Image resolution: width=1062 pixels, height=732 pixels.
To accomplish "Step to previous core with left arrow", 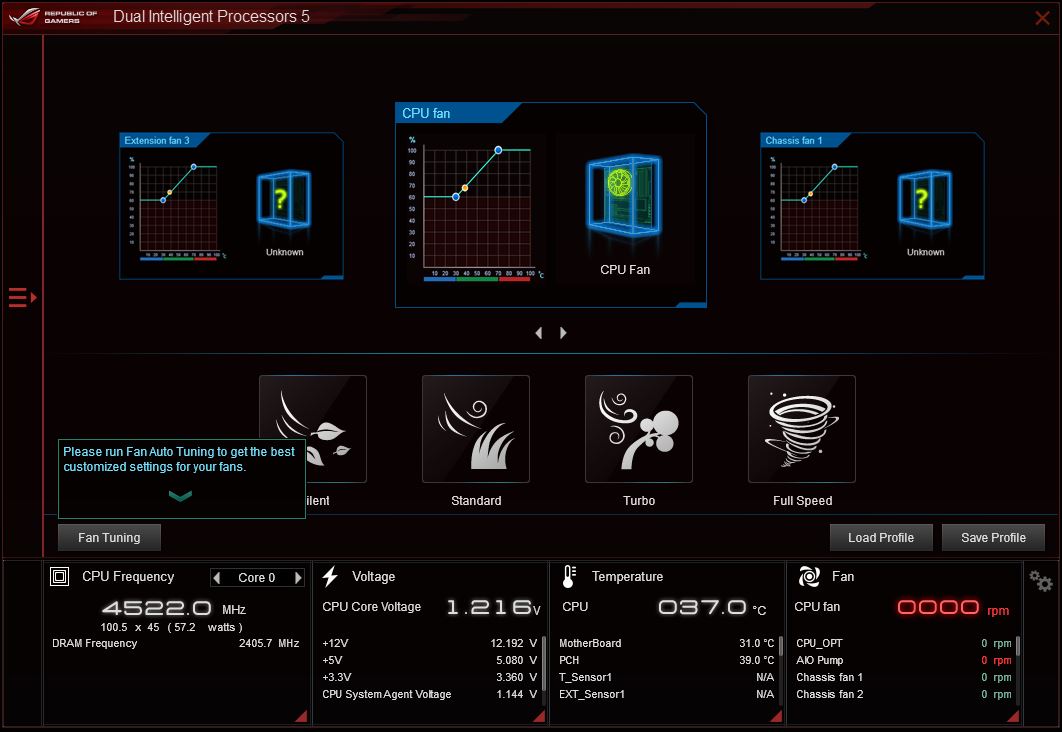I will (218, 577).
